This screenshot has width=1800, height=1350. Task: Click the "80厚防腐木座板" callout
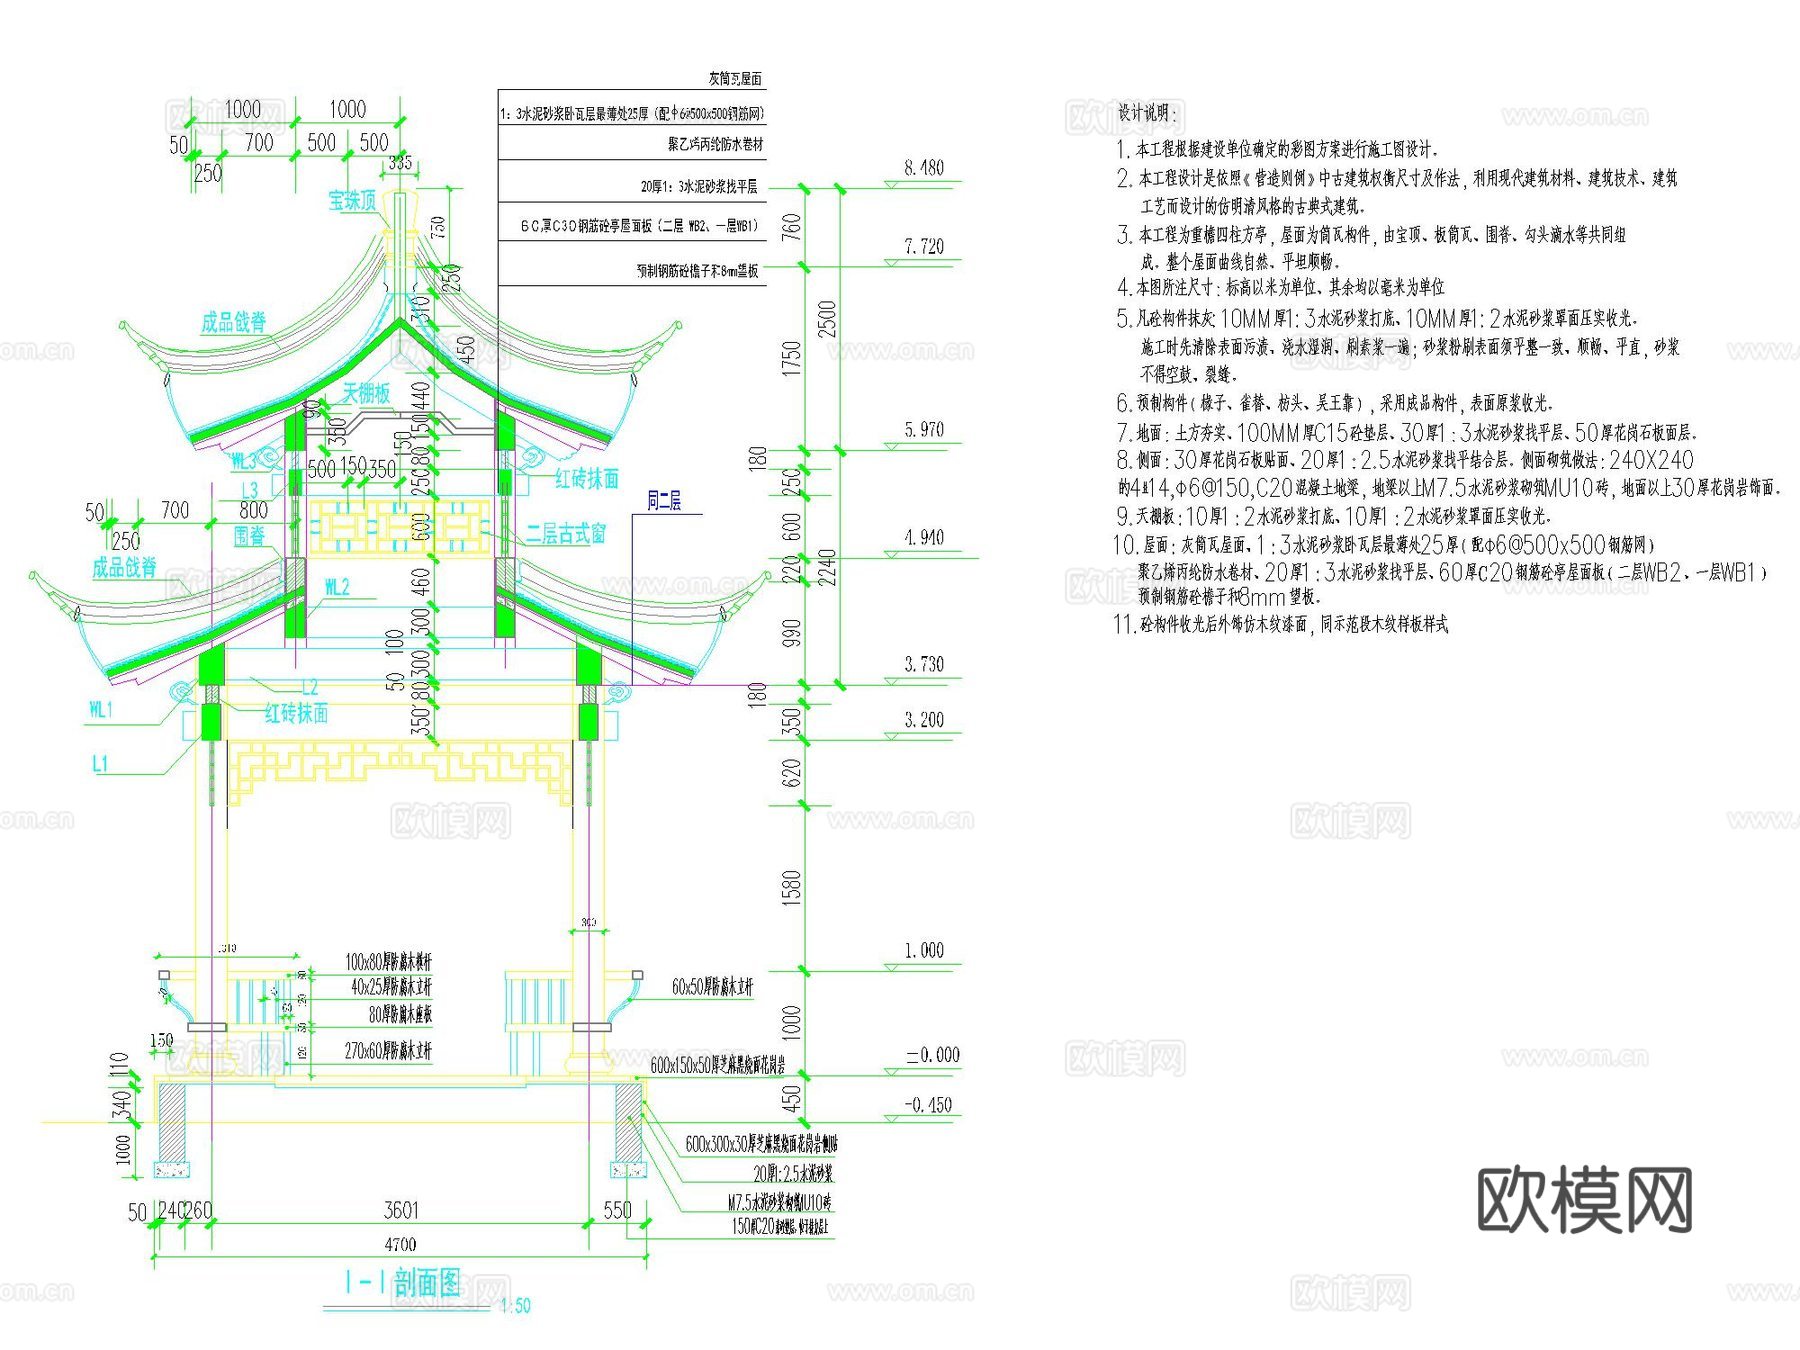point(400,1015)
